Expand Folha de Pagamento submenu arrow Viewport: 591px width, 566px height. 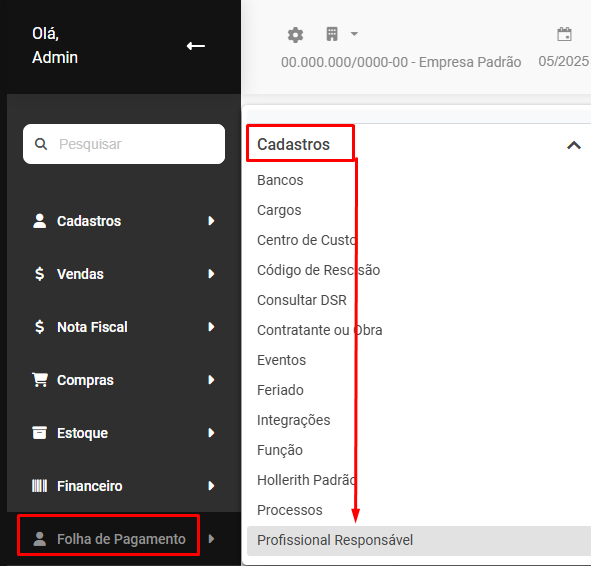(211, 539)
